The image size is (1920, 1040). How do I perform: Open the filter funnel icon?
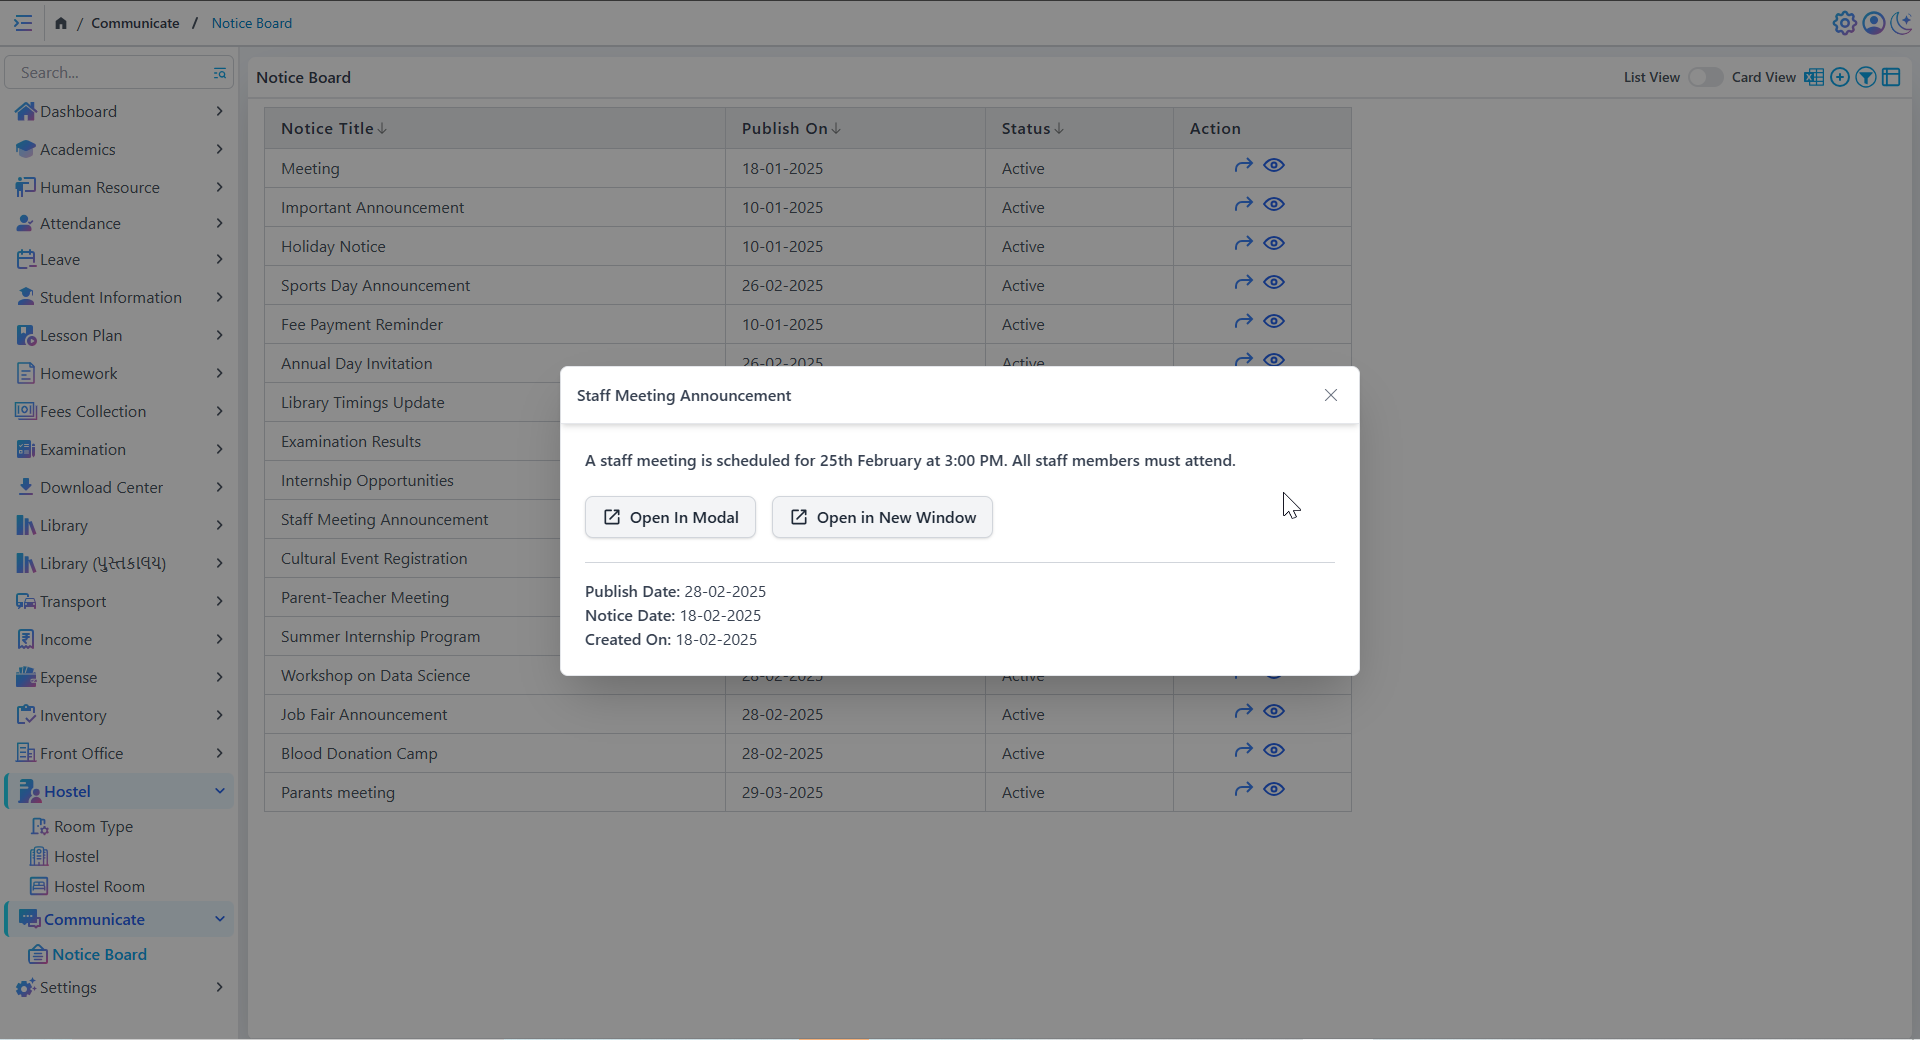(x=1865, y=77)
